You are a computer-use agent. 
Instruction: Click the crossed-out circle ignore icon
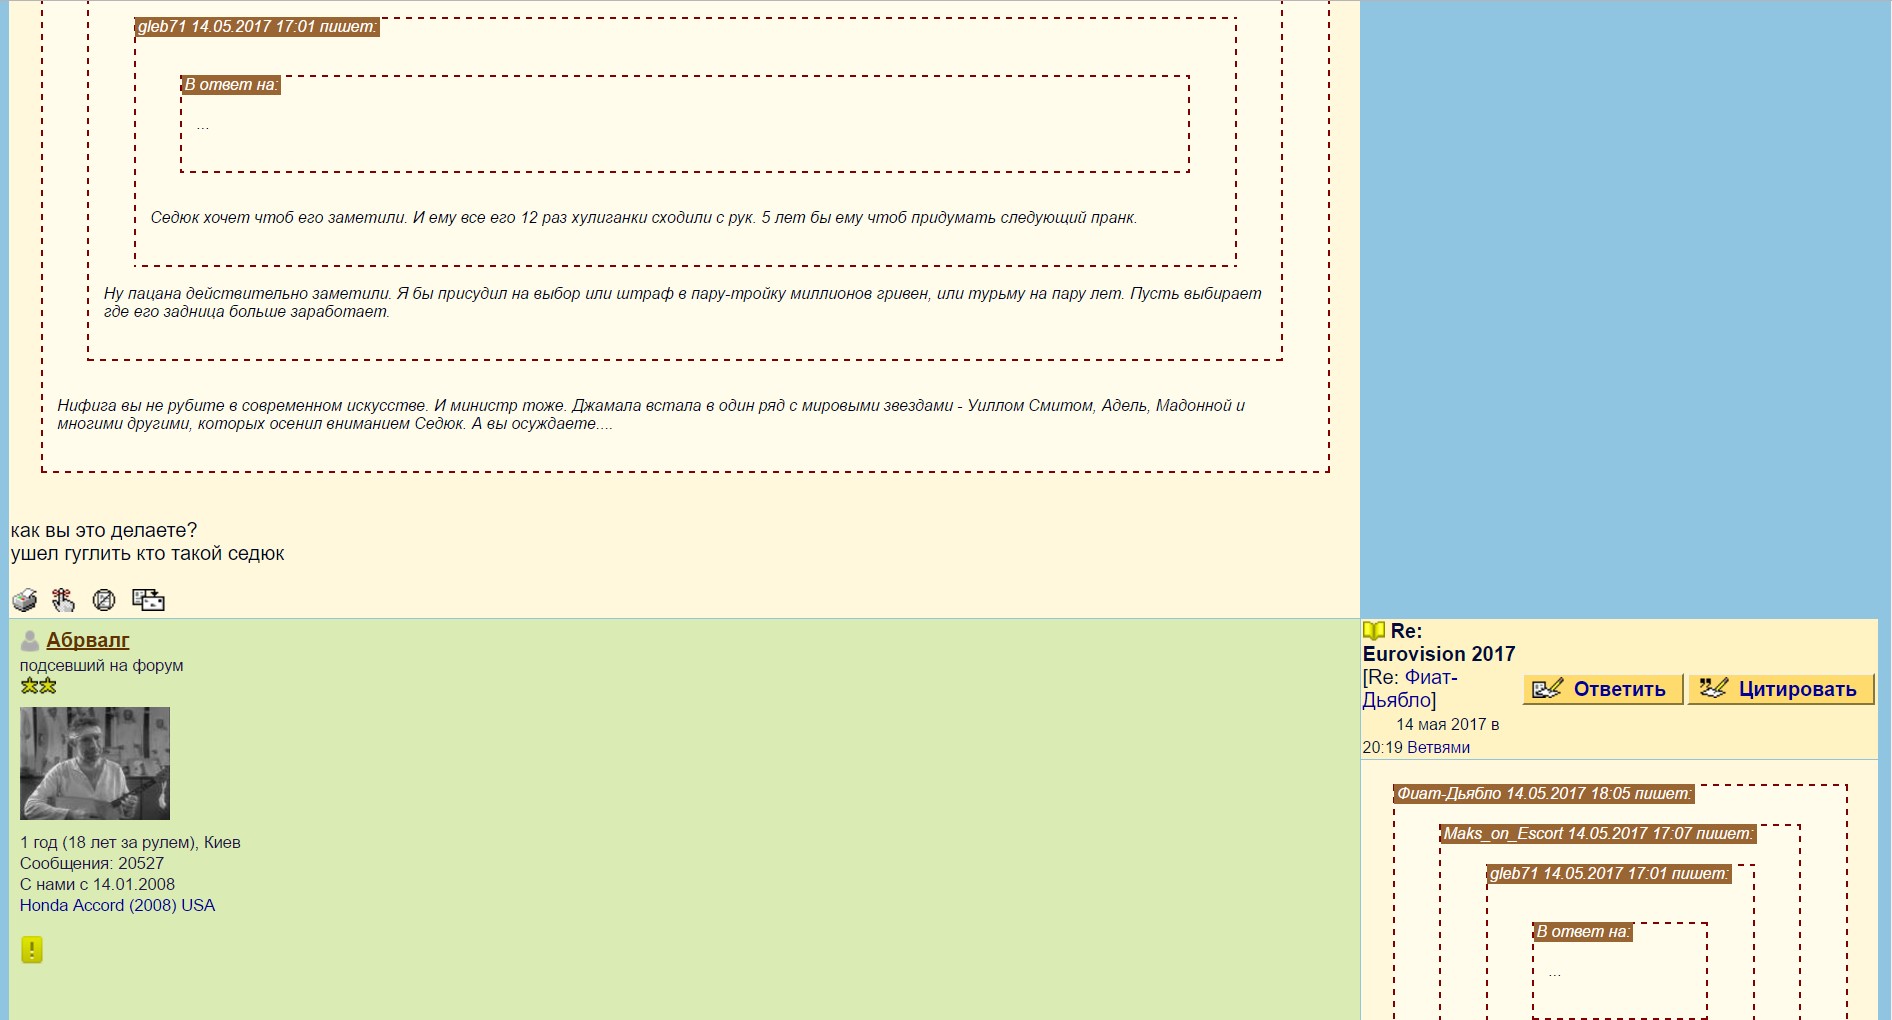click(104, 600)
